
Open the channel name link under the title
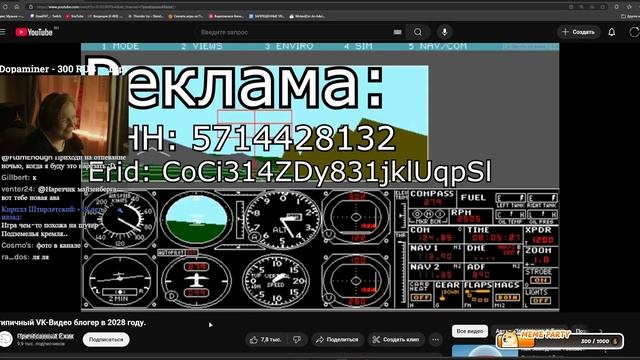coord(45,336)
